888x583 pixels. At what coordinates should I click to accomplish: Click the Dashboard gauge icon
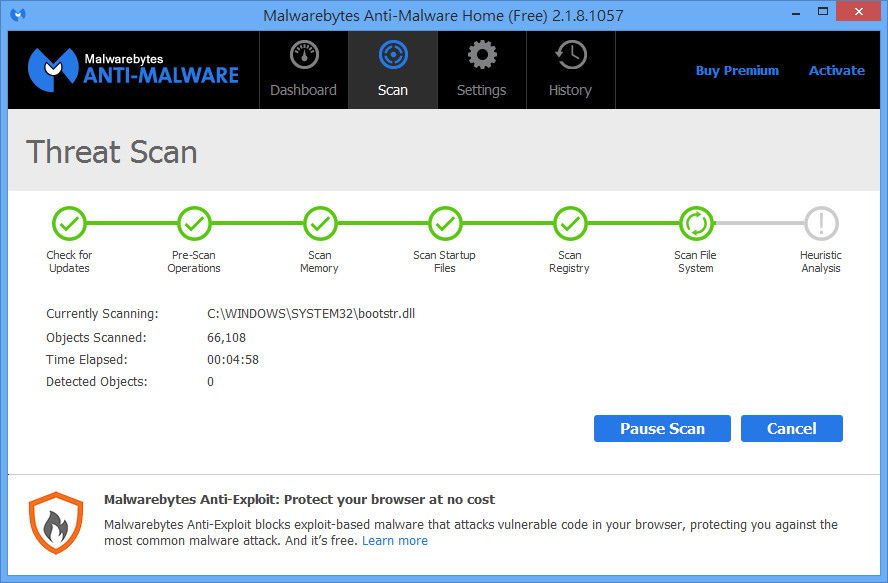(304, 55)
